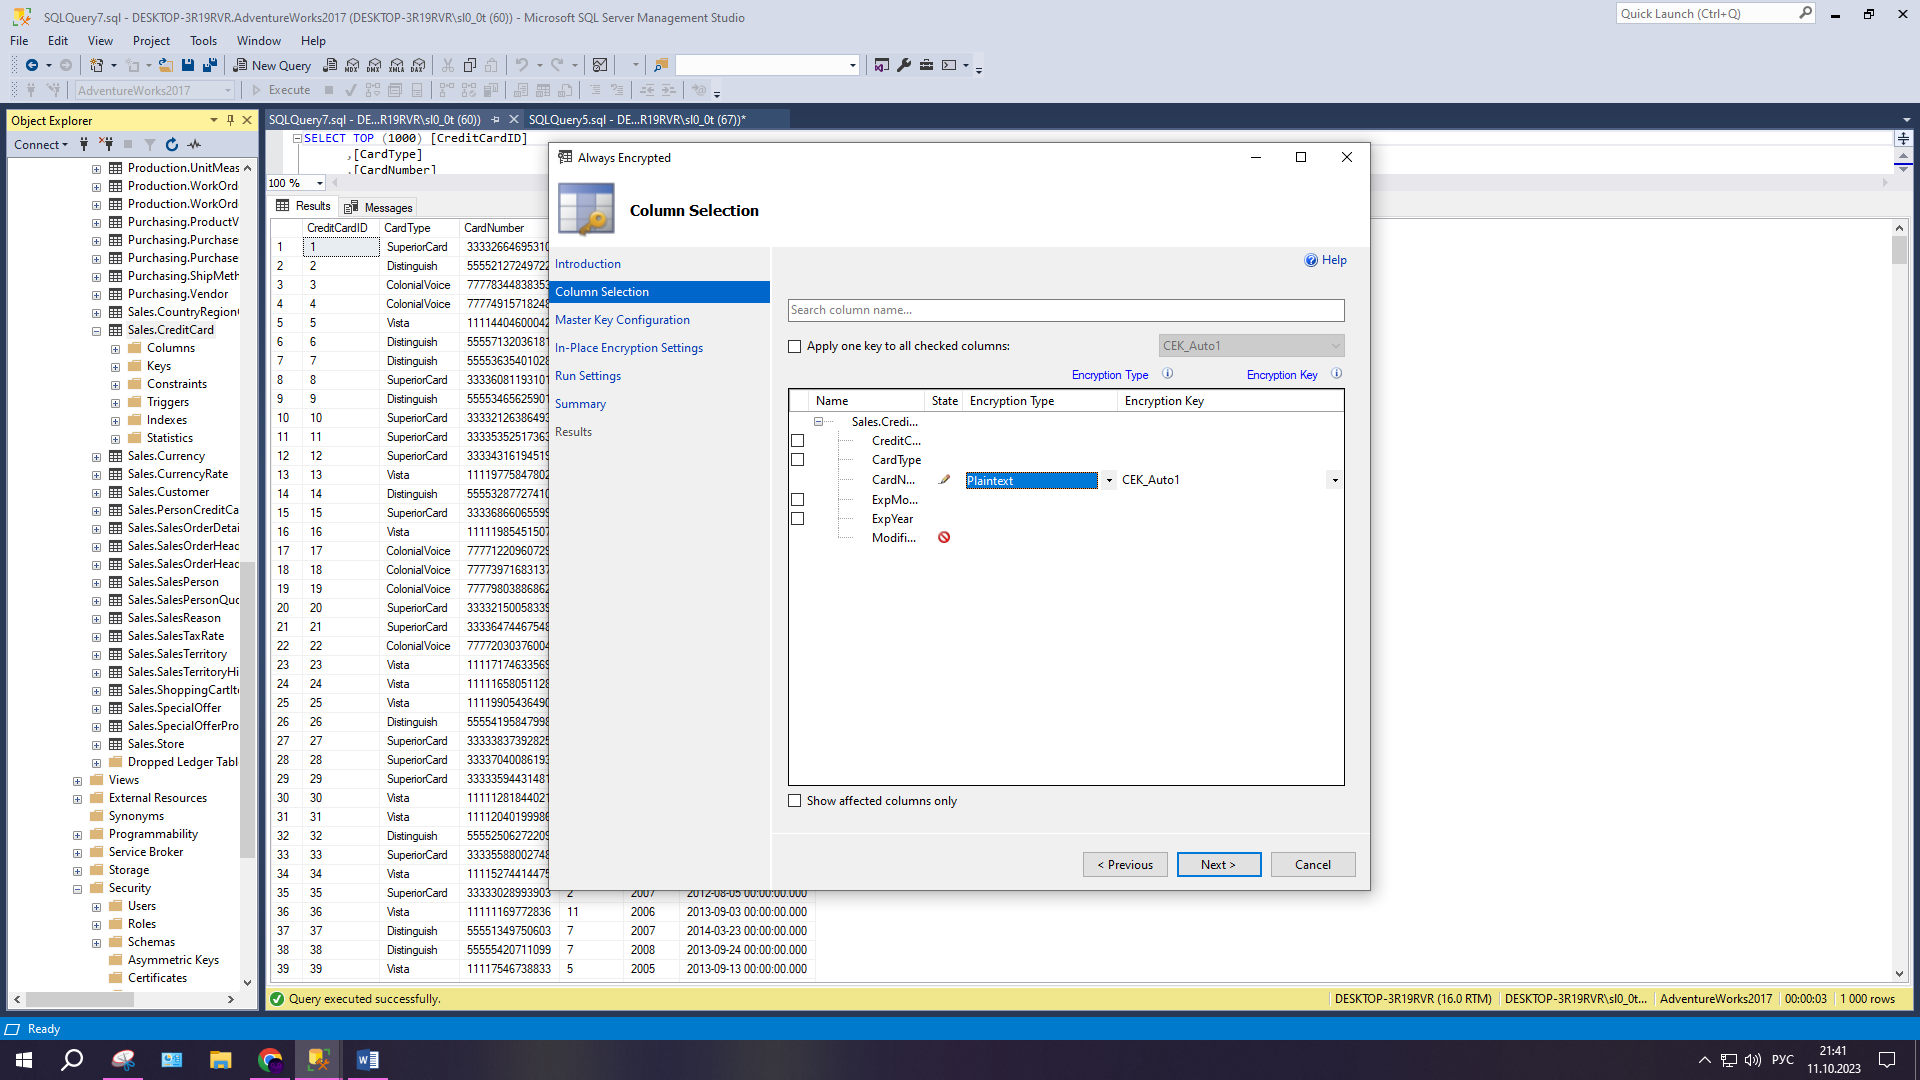Viewport: 1920px width, 1080px height.
Task: Open File Explorer from taskbar
Action: (x=220, y=1060)
